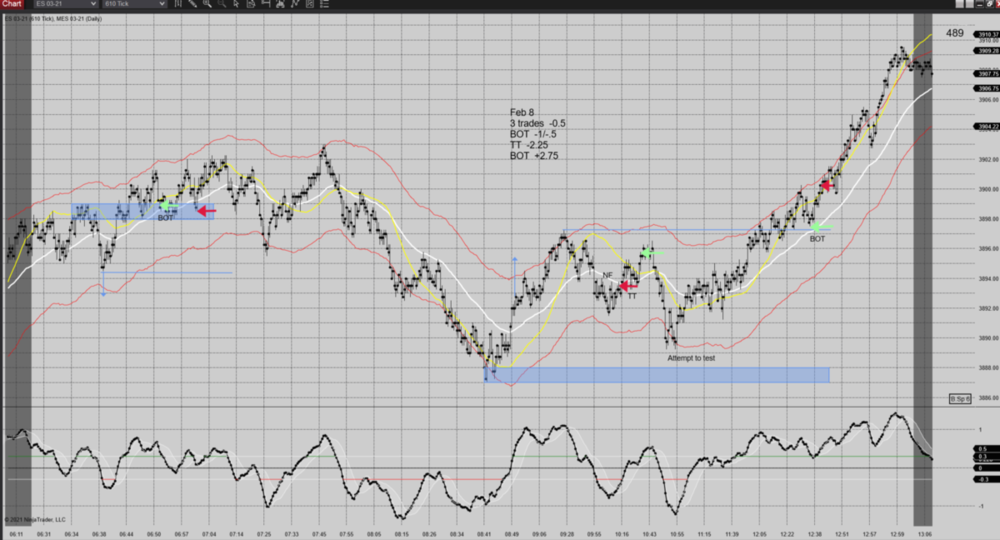This screenshot has width=1000, height=540.
Task: Select the blue rectangle at session low
Action: pyautogui.click(x=660, y=375)
